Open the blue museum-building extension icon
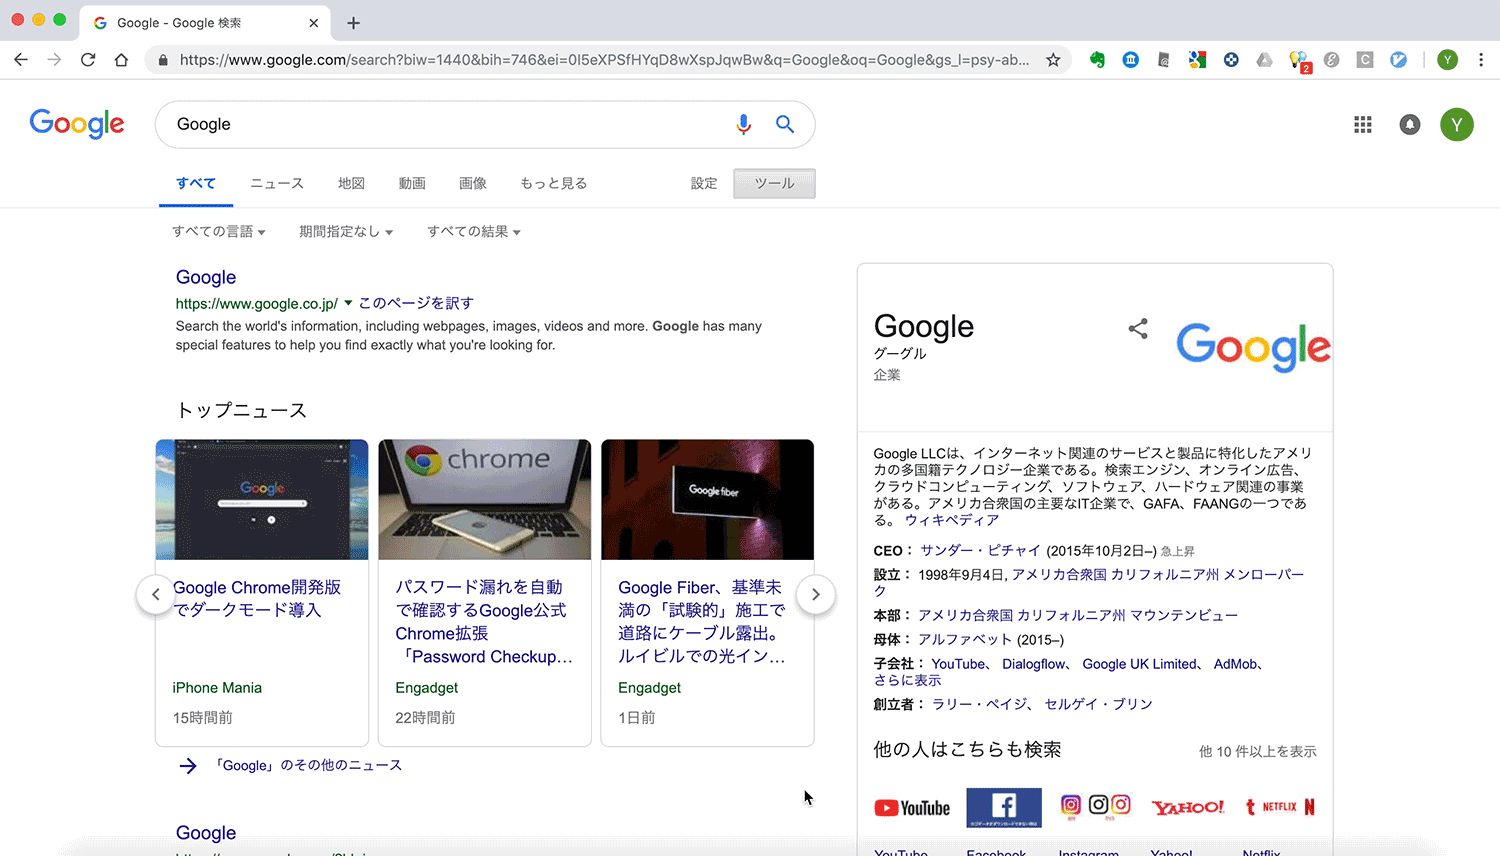 click(x=1131, y=60)
